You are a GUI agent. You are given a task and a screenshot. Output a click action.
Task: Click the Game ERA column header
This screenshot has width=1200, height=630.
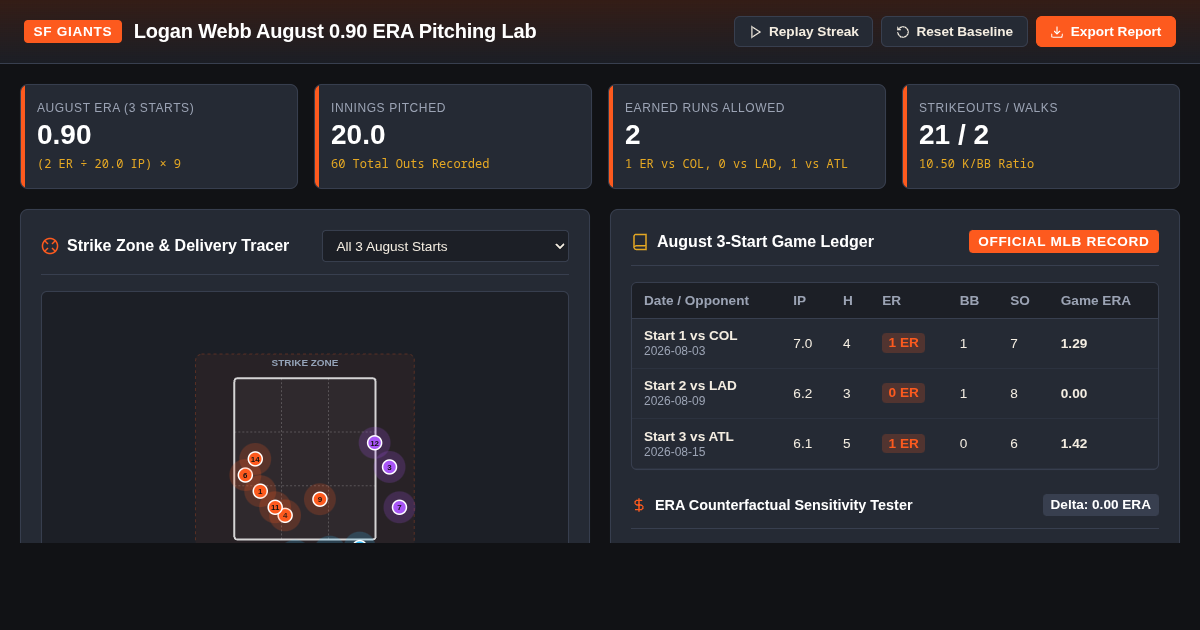point(1096,301)
